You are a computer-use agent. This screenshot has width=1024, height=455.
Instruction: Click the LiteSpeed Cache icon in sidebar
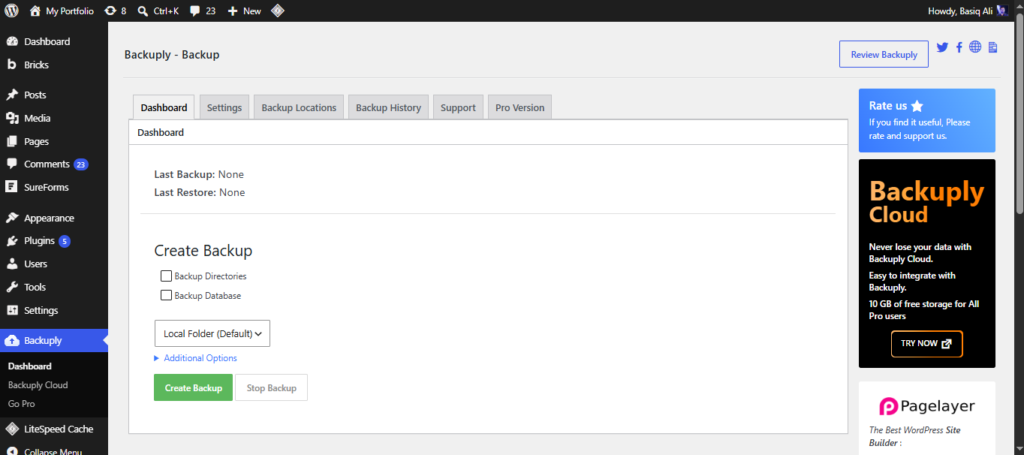click(x=11, y=429)
